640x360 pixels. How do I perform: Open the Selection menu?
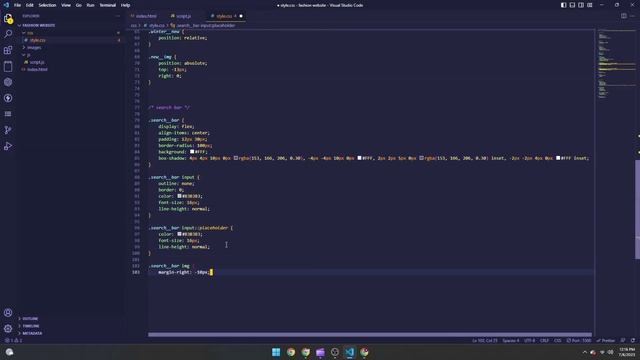[x=47, y=5]
